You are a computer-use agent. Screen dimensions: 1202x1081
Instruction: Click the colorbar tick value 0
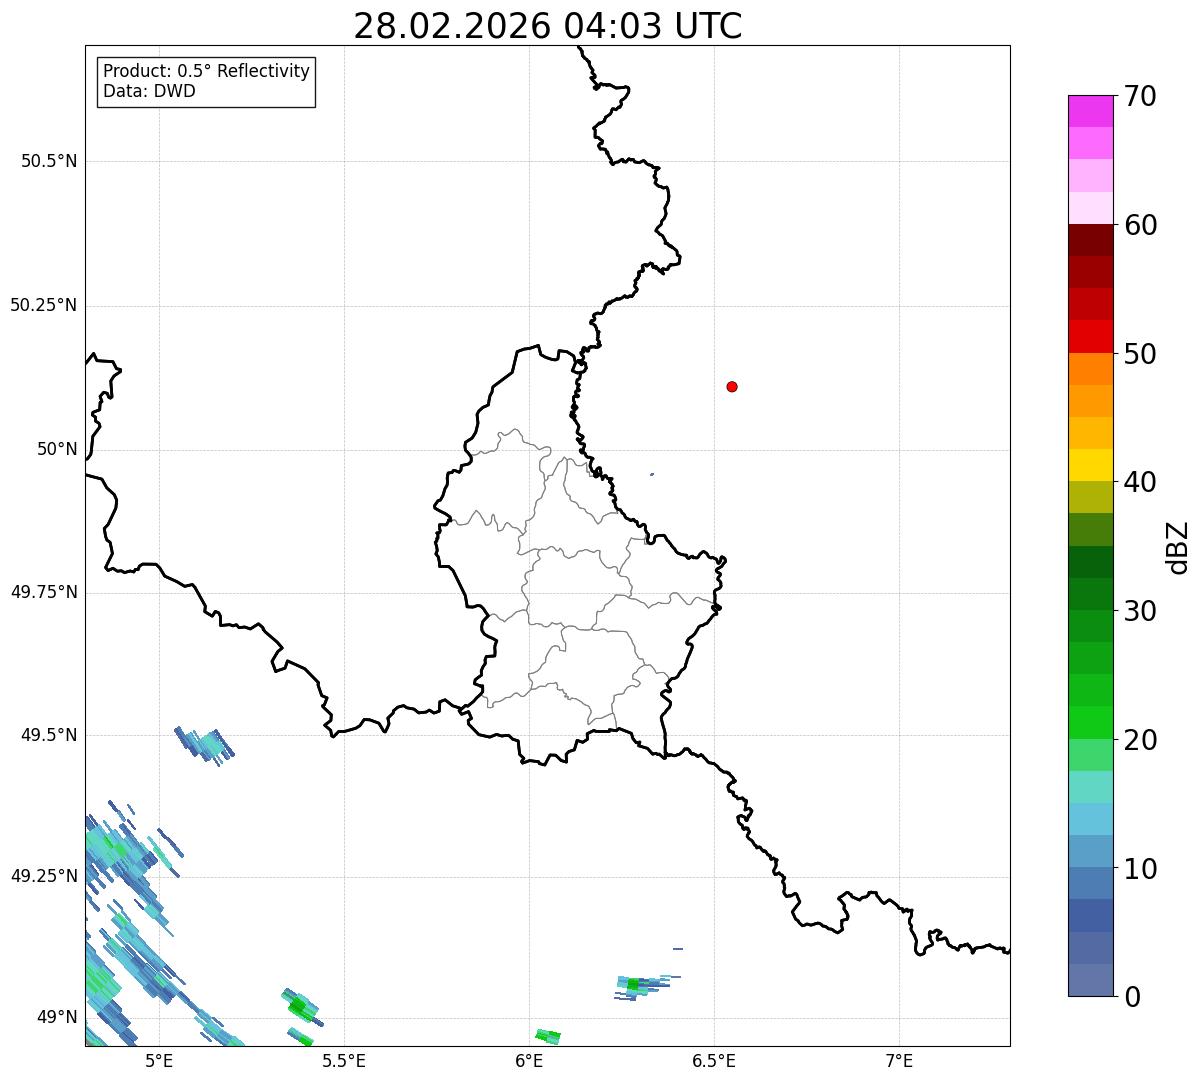coord(1132,997)
